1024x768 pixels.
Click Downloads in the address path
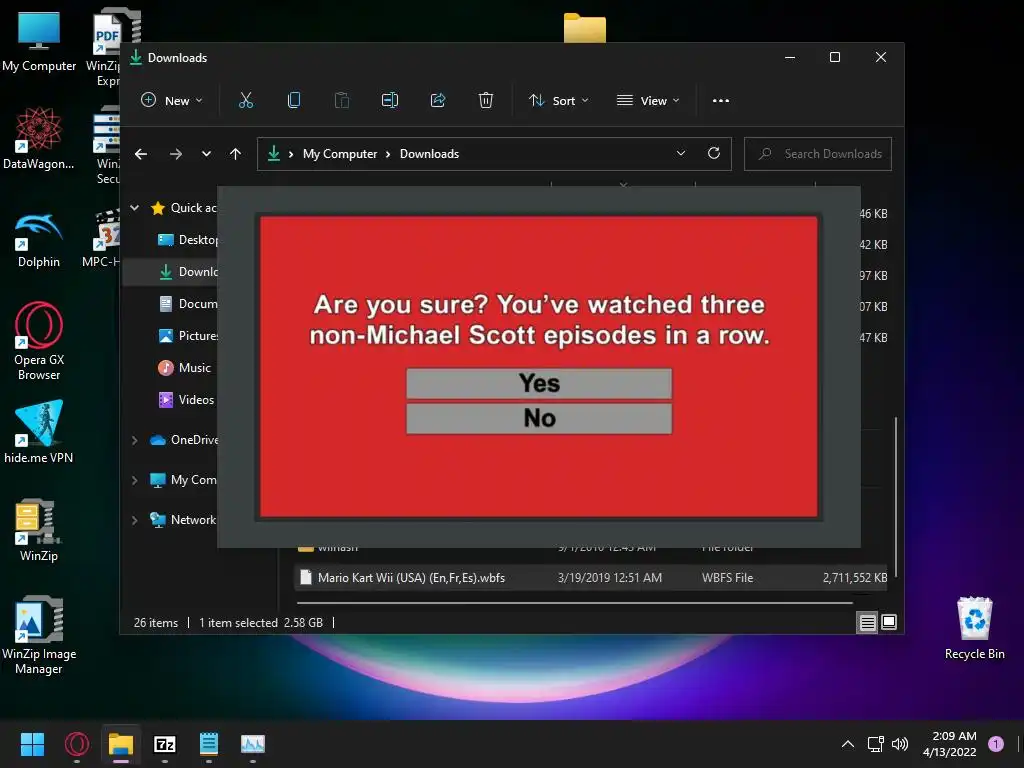point(429,154)
